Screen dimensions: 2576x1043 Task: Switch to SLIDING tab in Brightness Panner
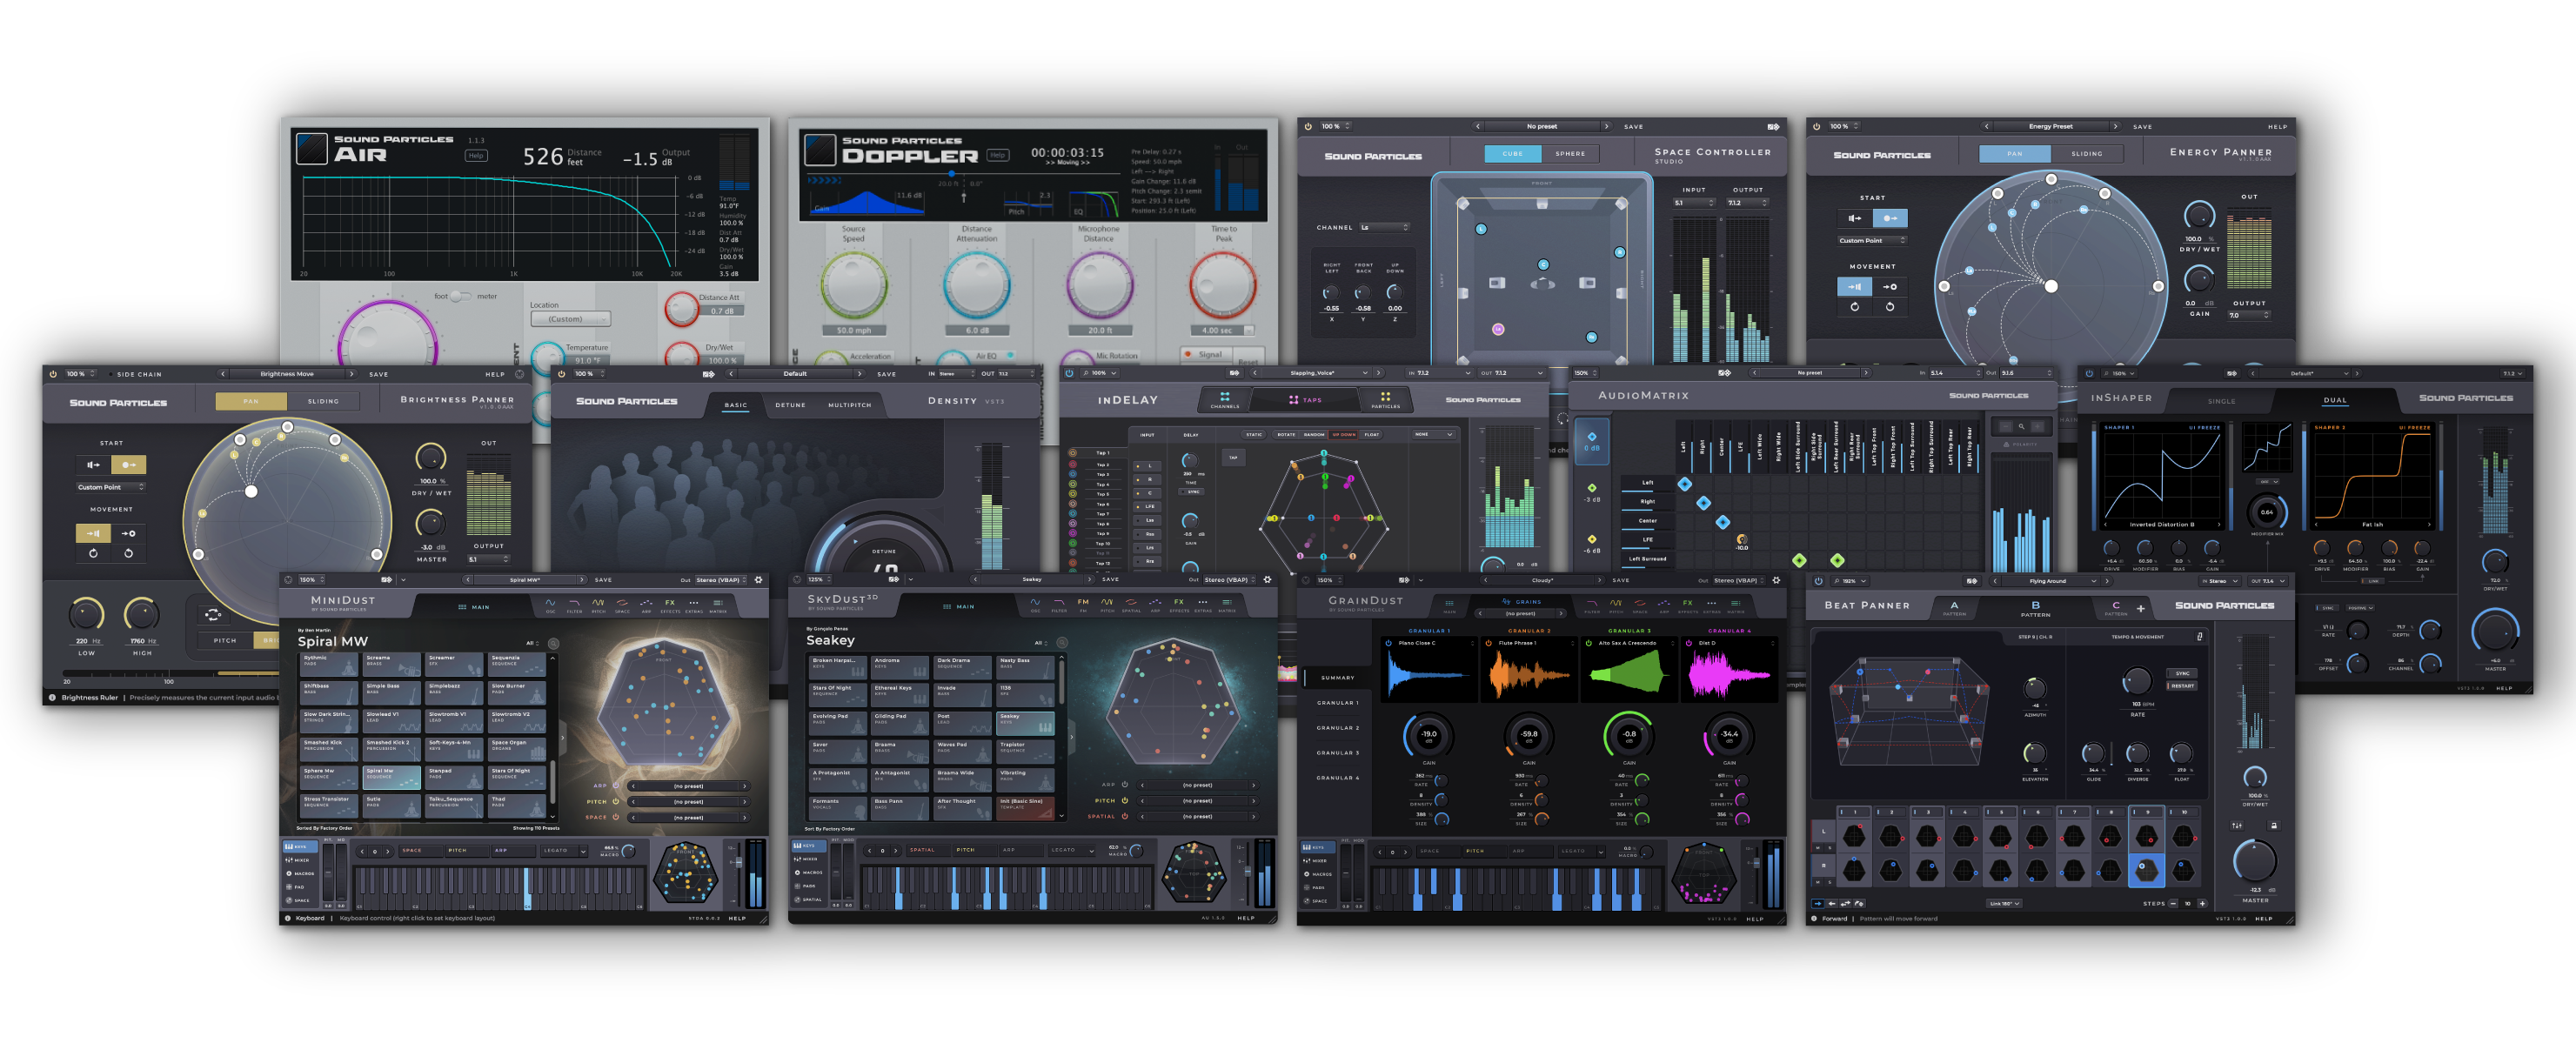point(323,401)
